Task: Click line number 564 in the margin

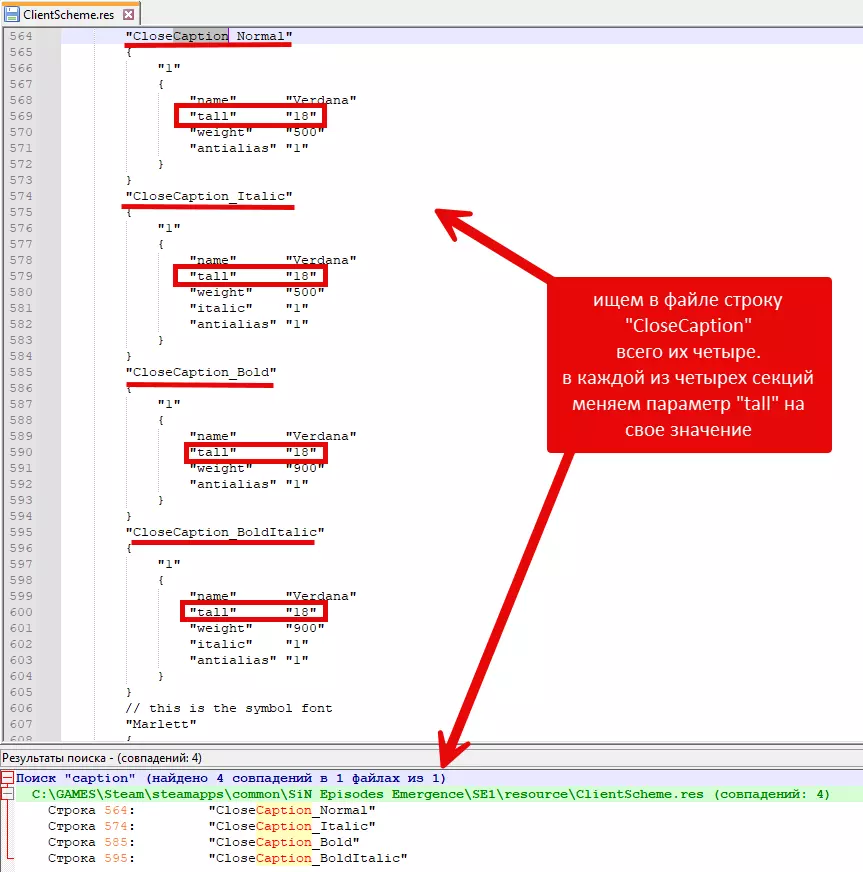Action: pos(21,36)
